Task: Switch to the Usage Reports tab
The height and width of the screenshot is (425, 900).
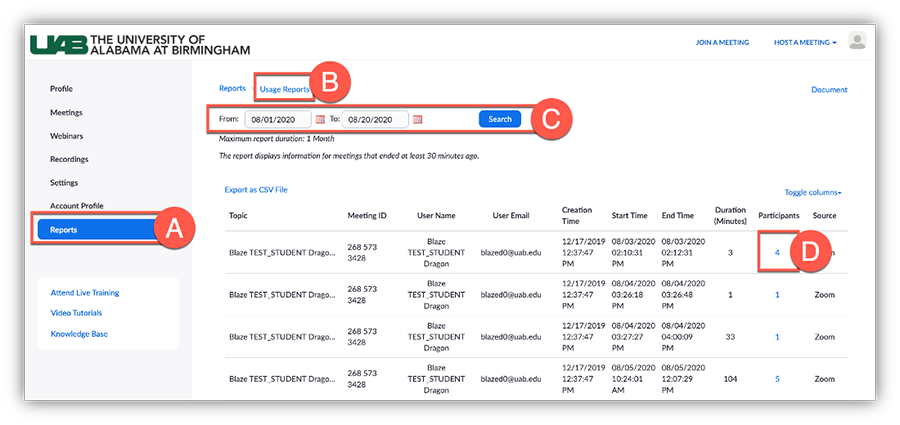Action: click(x=284, y=90)
